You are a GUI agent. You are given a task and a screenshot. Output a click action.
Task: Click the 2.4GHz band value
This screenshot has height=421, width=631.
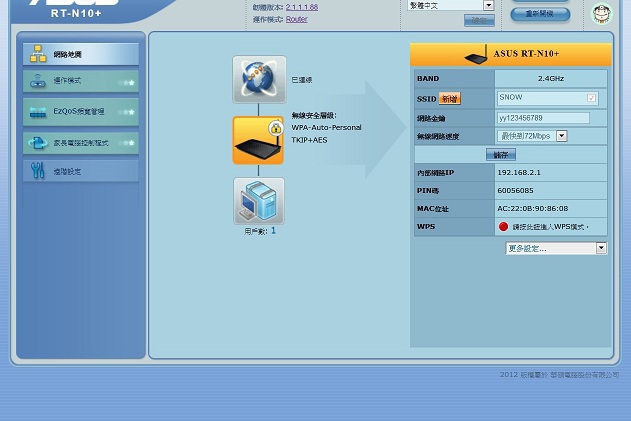(551, 78)
